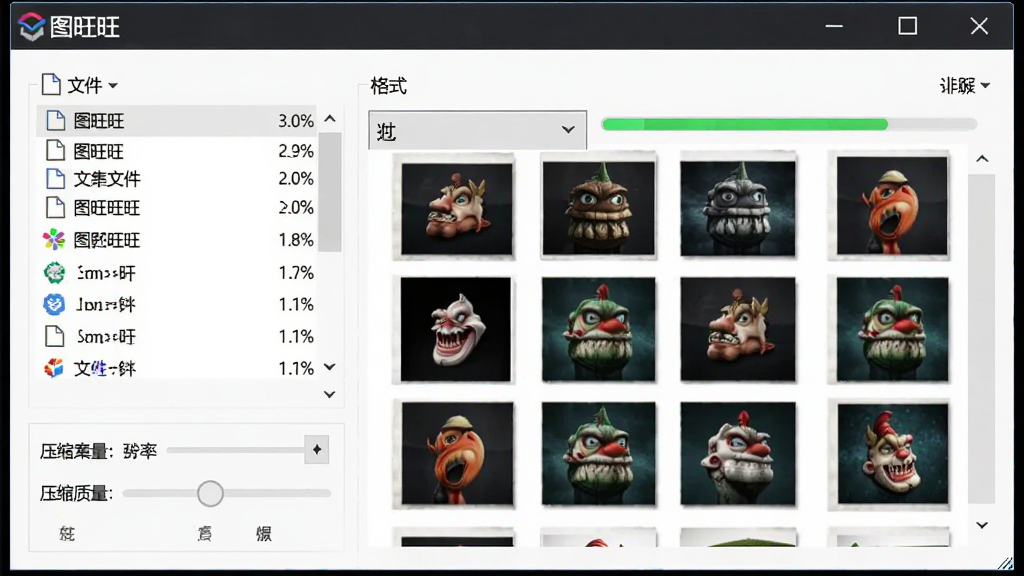This screenshot has width=1024, height=576.
Task: Click the thumbnail grid scroll-up arrow
Action: (x=982, y=159)
